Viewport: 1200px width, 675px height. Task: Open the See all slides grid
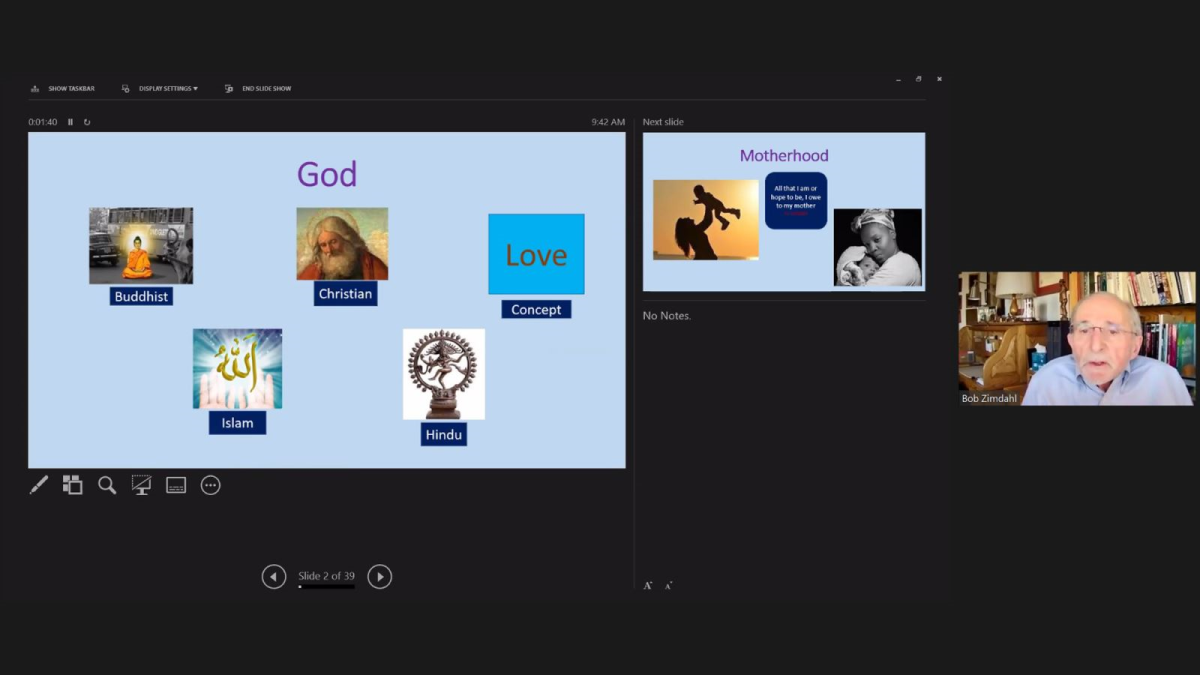[73, 485]
